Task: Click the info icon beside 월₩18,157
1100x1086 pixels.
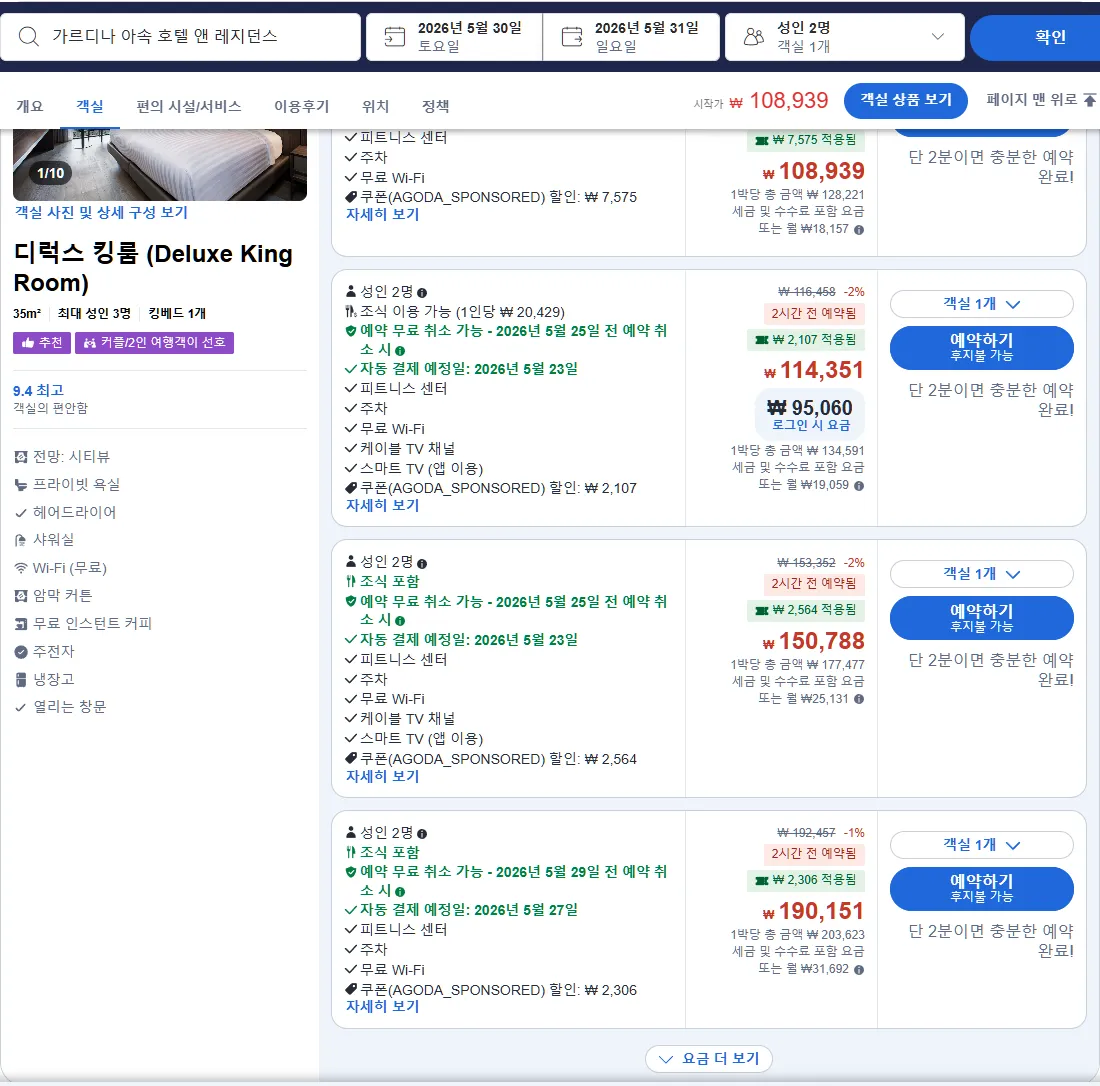Action: click(x=859, y=229)
